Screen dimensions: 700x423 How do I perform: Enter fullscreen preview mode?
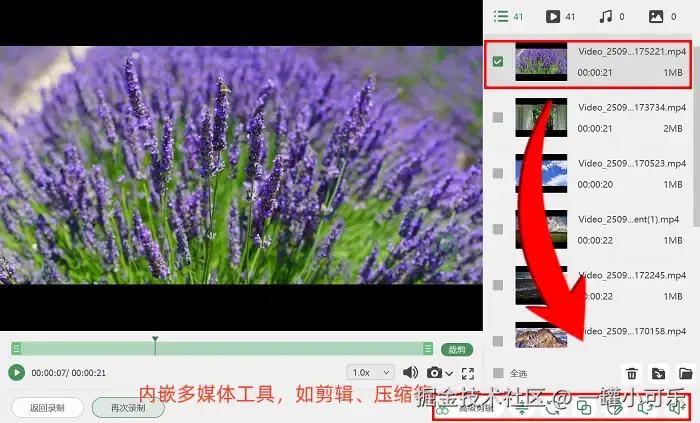click(x=468, y=373)
